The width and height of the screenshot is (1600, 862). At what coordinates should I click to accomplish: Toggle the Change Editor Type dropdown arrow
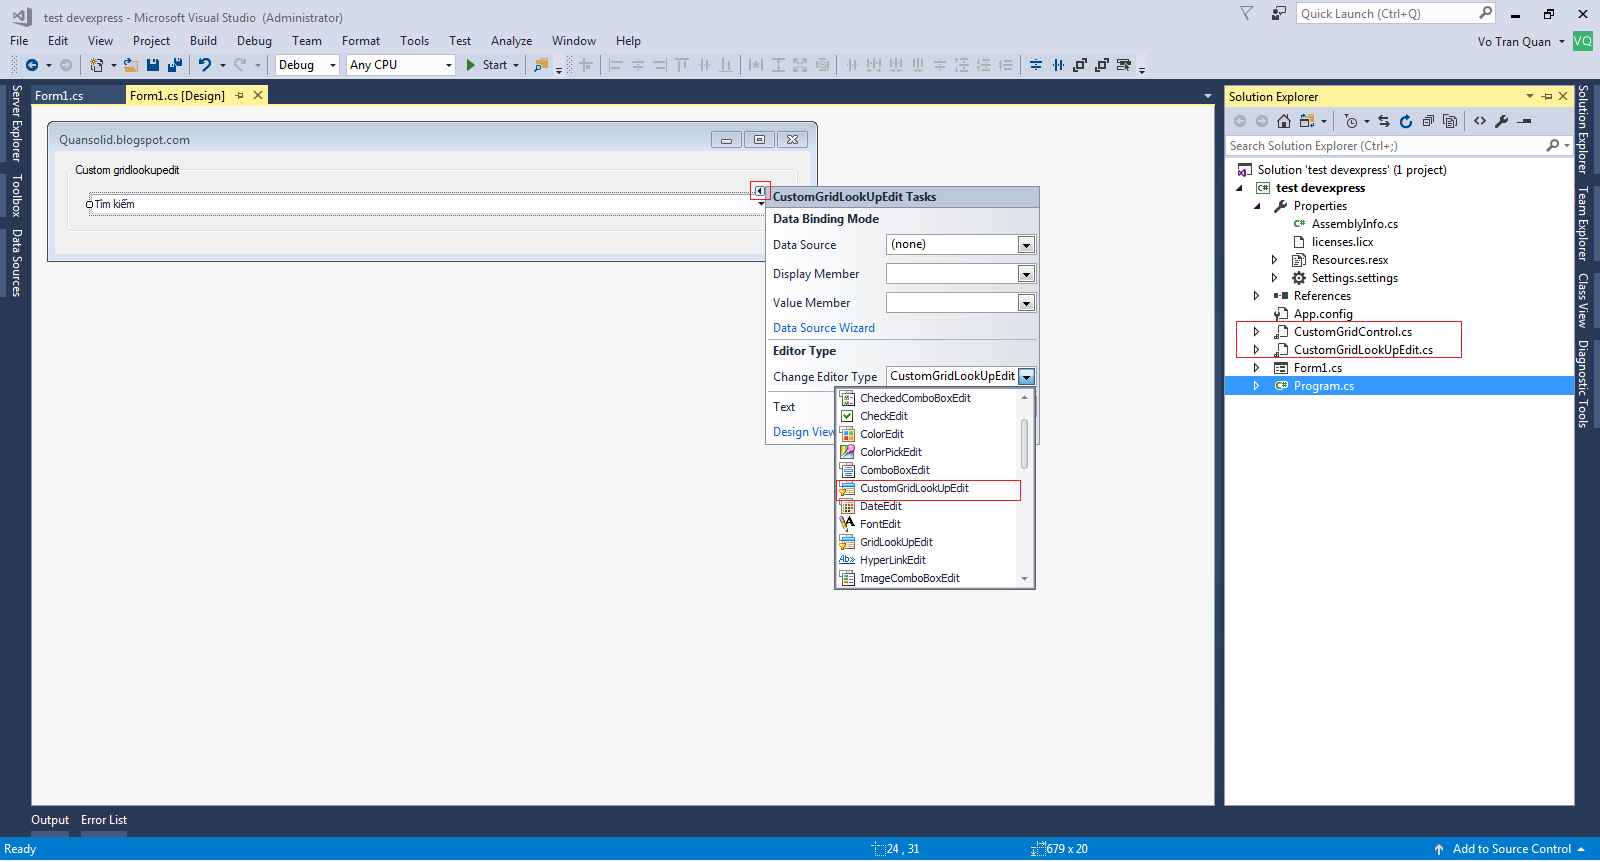tap(1026, 377)
